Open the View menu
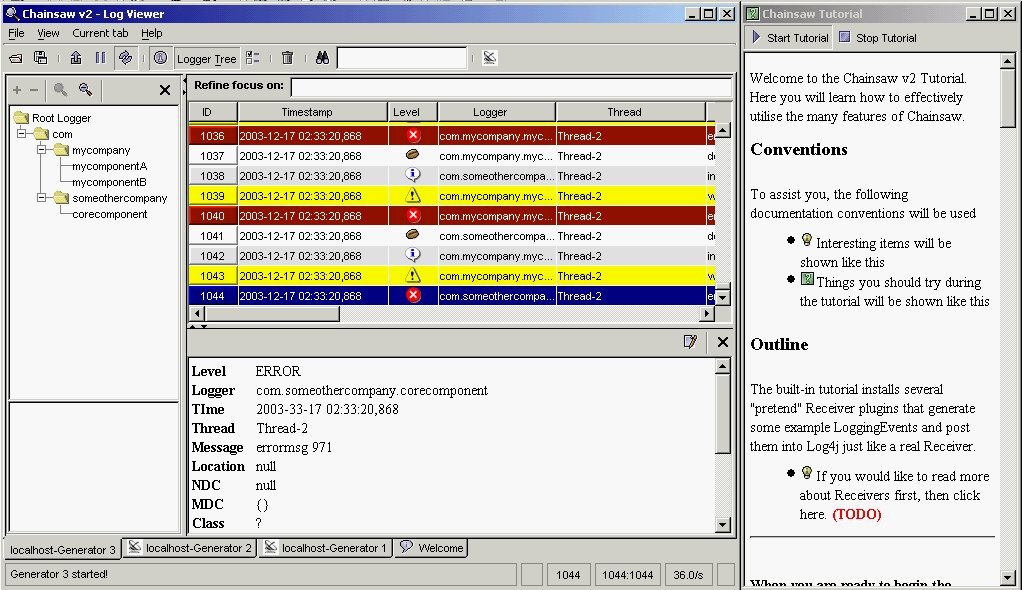This screenshot has width=1022, height=590. click(x=48, y=33)
